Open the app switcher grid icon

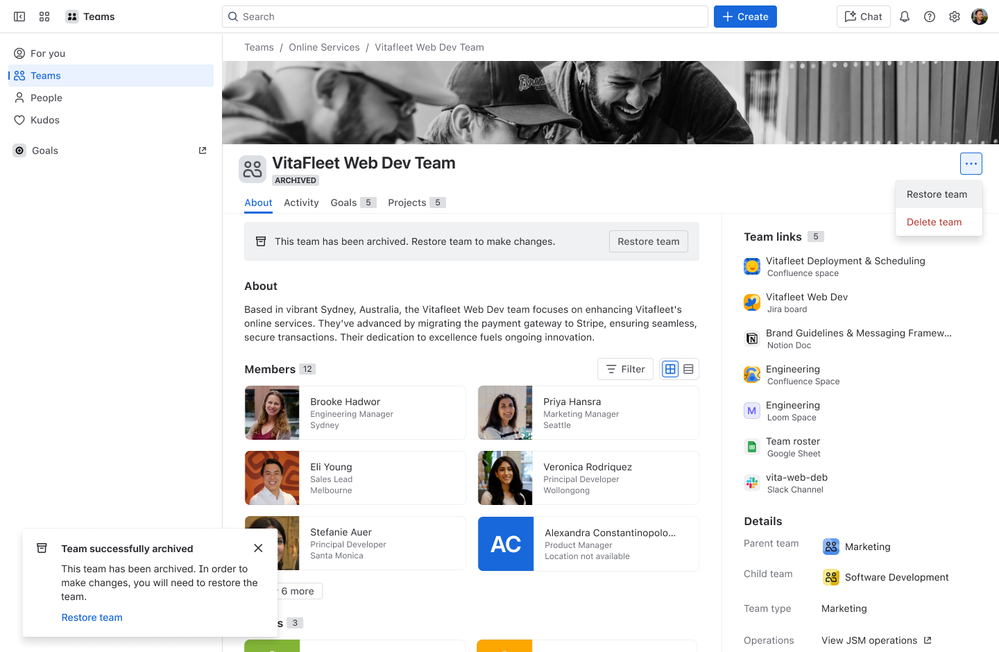tap(44, 17)
